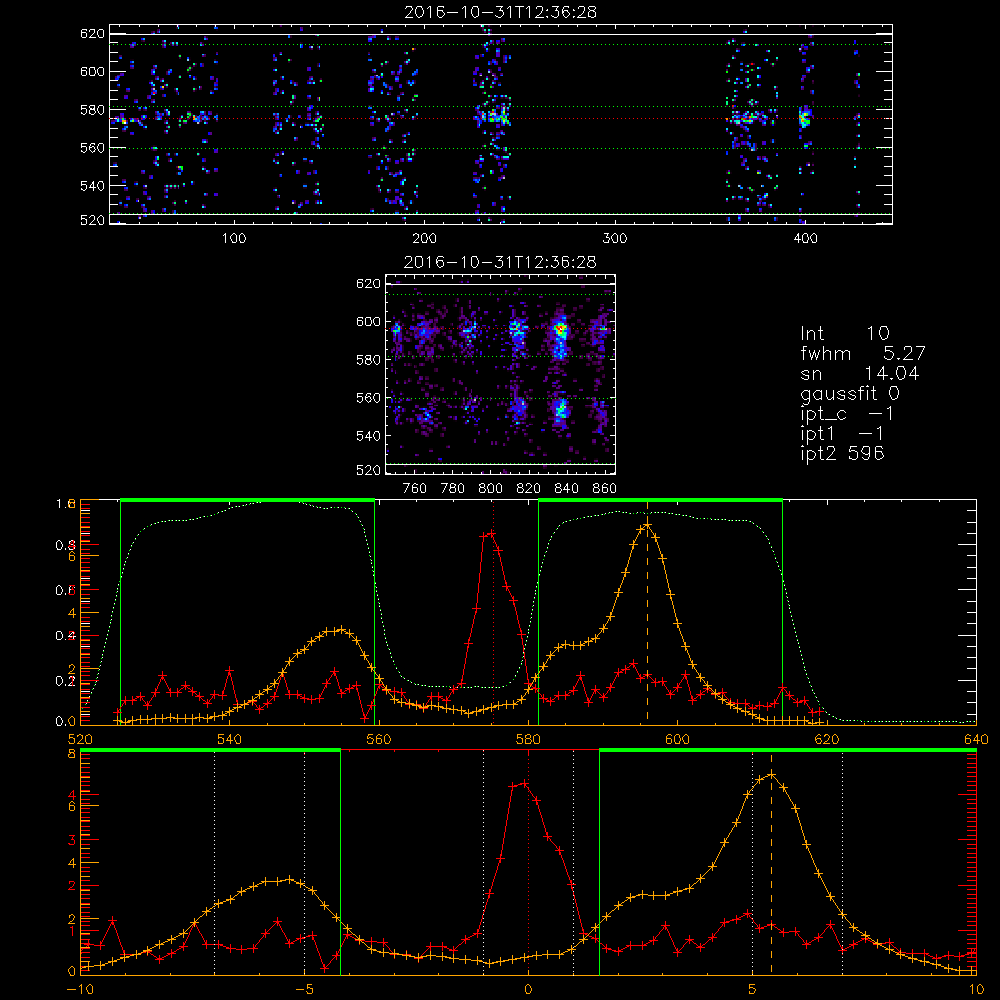Click the orange axis label 520 under the profile plot
1000x1000 pixels.
pyautogui.click(x=80, y=739)
